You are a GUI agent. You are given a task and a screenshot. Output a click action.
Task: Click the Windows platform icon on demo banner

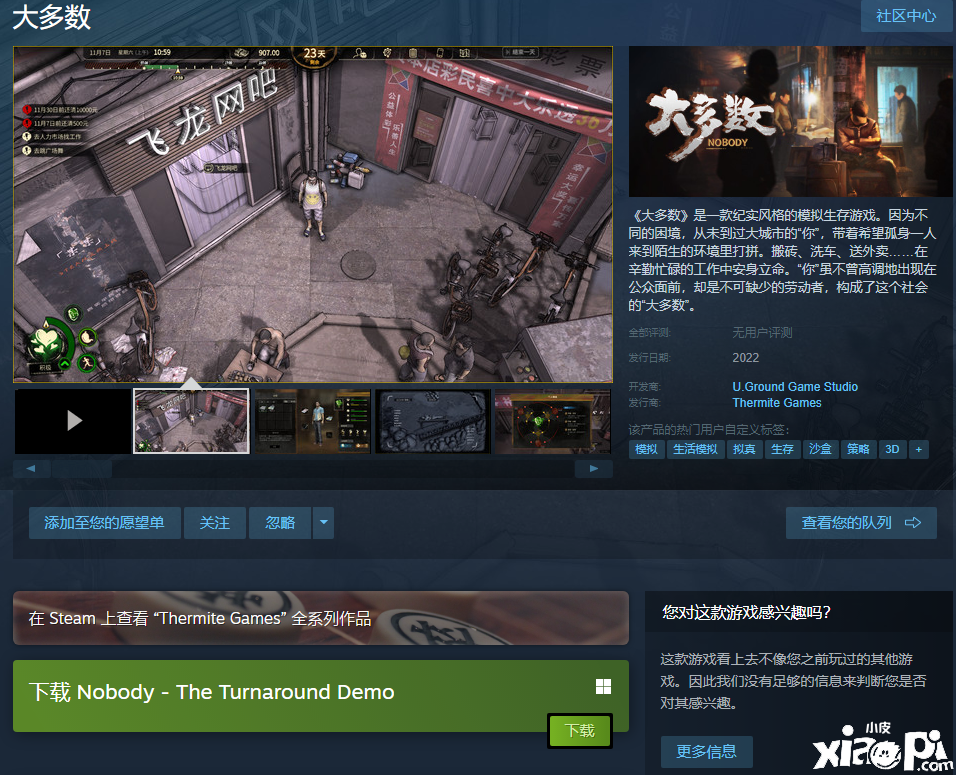click(603, 687)
